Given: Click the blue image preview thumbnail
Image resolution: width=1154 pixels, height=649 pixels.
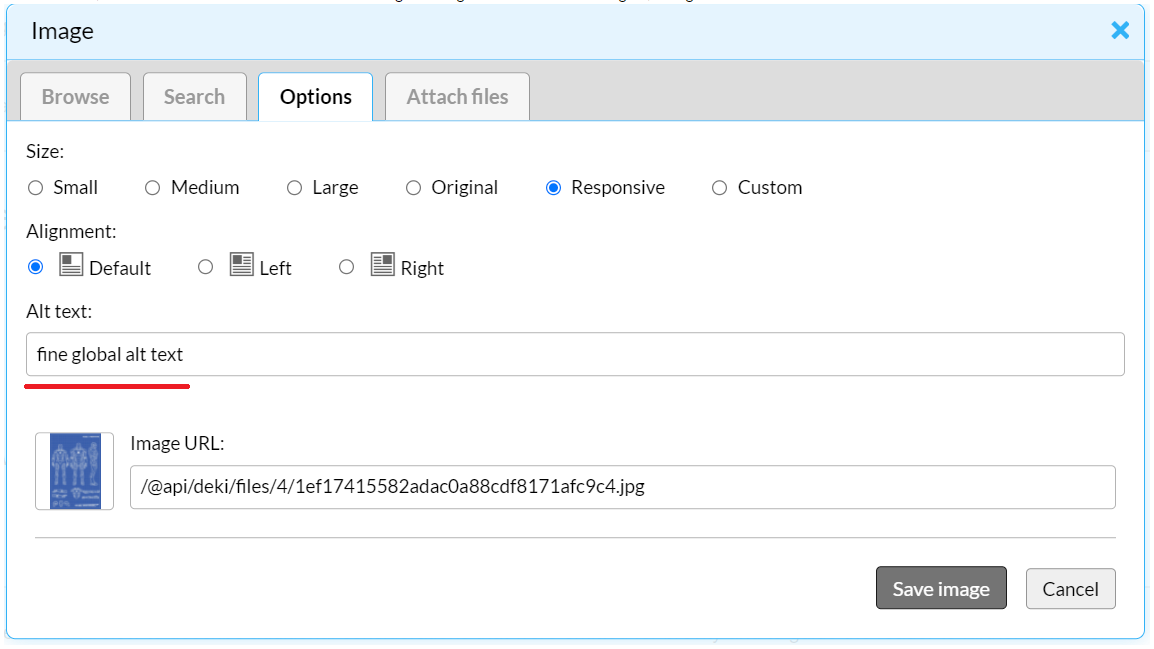Looking at the screenshot, I should point(75,471).
